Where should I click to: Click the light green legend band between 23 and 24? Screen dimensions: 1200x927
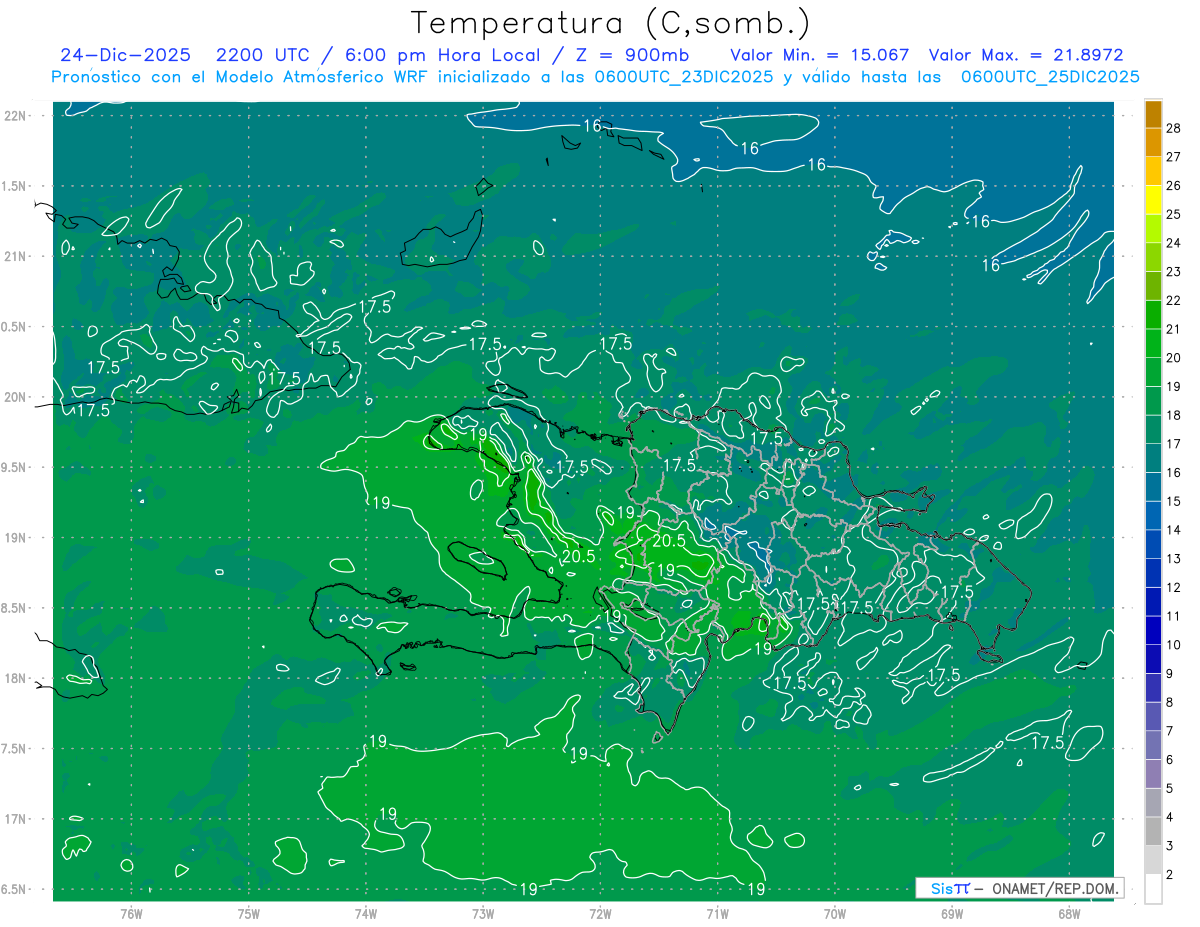(1153, 257)
